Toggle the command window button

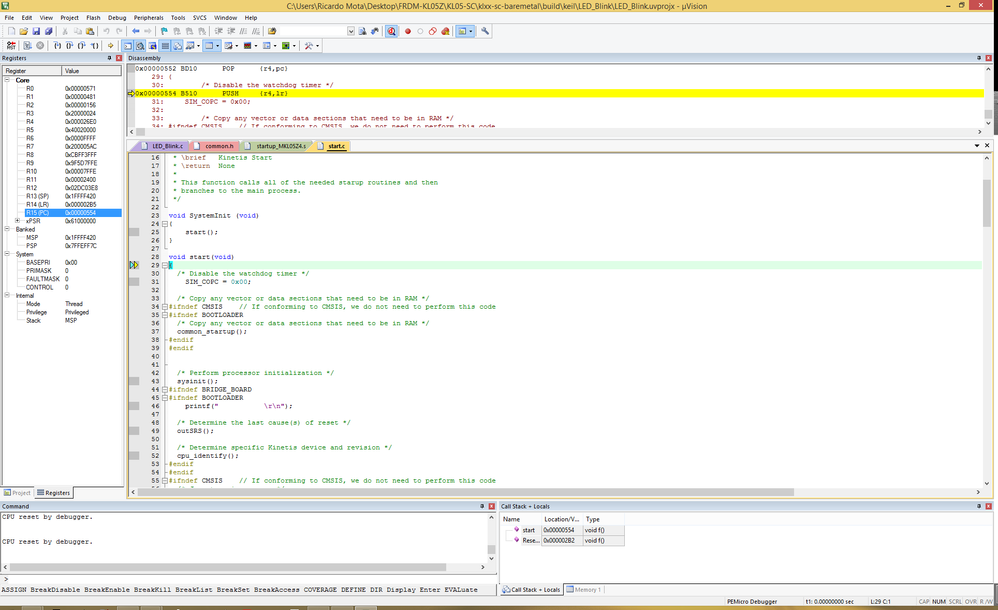point(127,46)
